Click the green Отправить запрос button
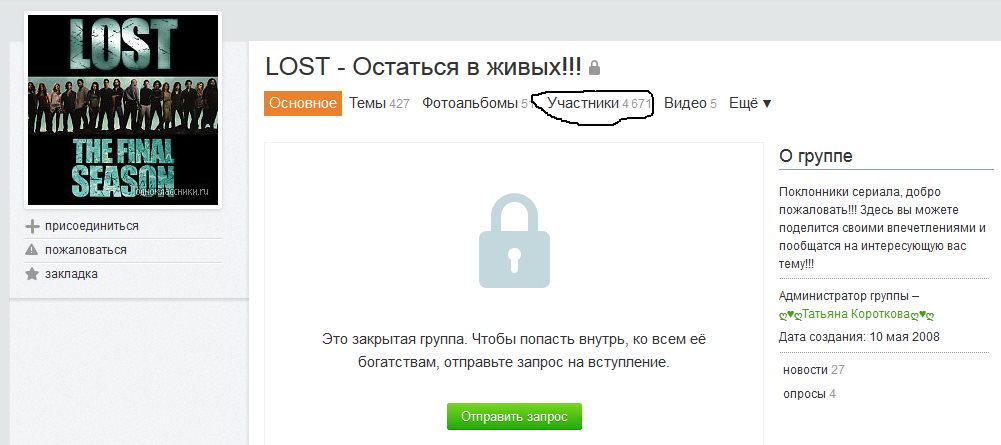Screen dimensions: 1001x445 click(514, 416)
